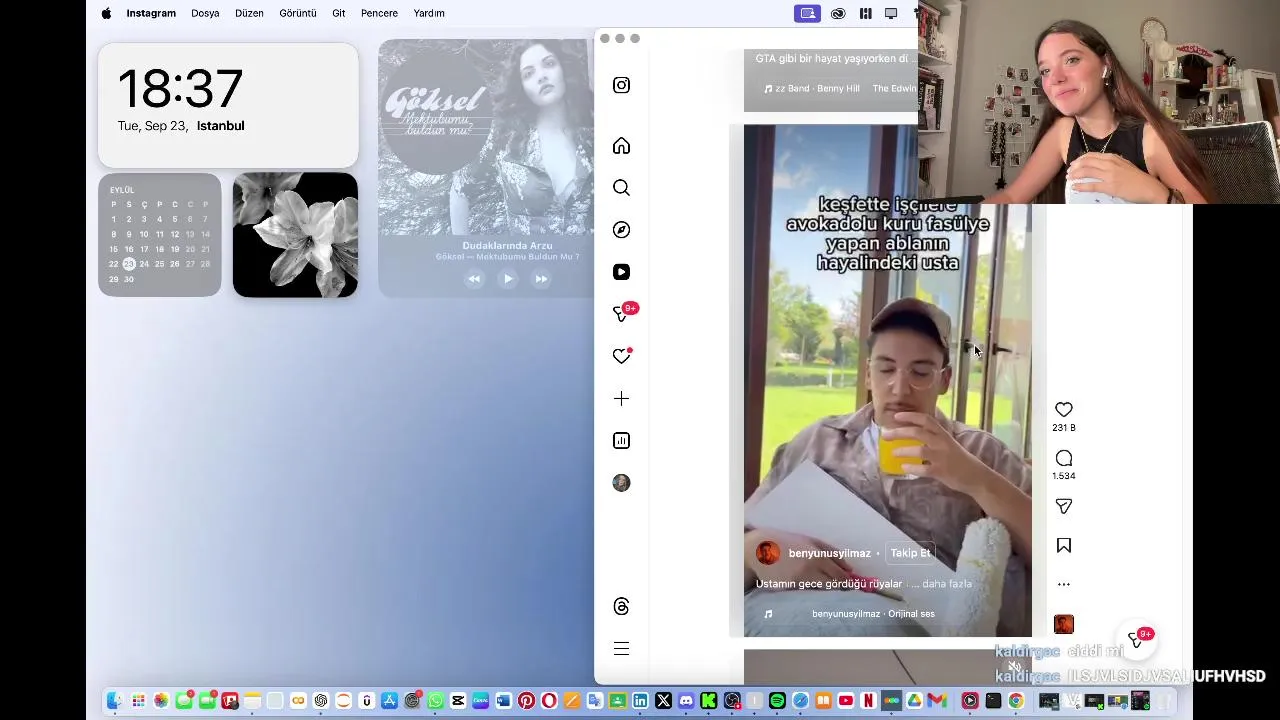Open CapCut from the Dock
Image resolution: width=1280 pixels, height=720 pixels.
(x=458, y=701)
